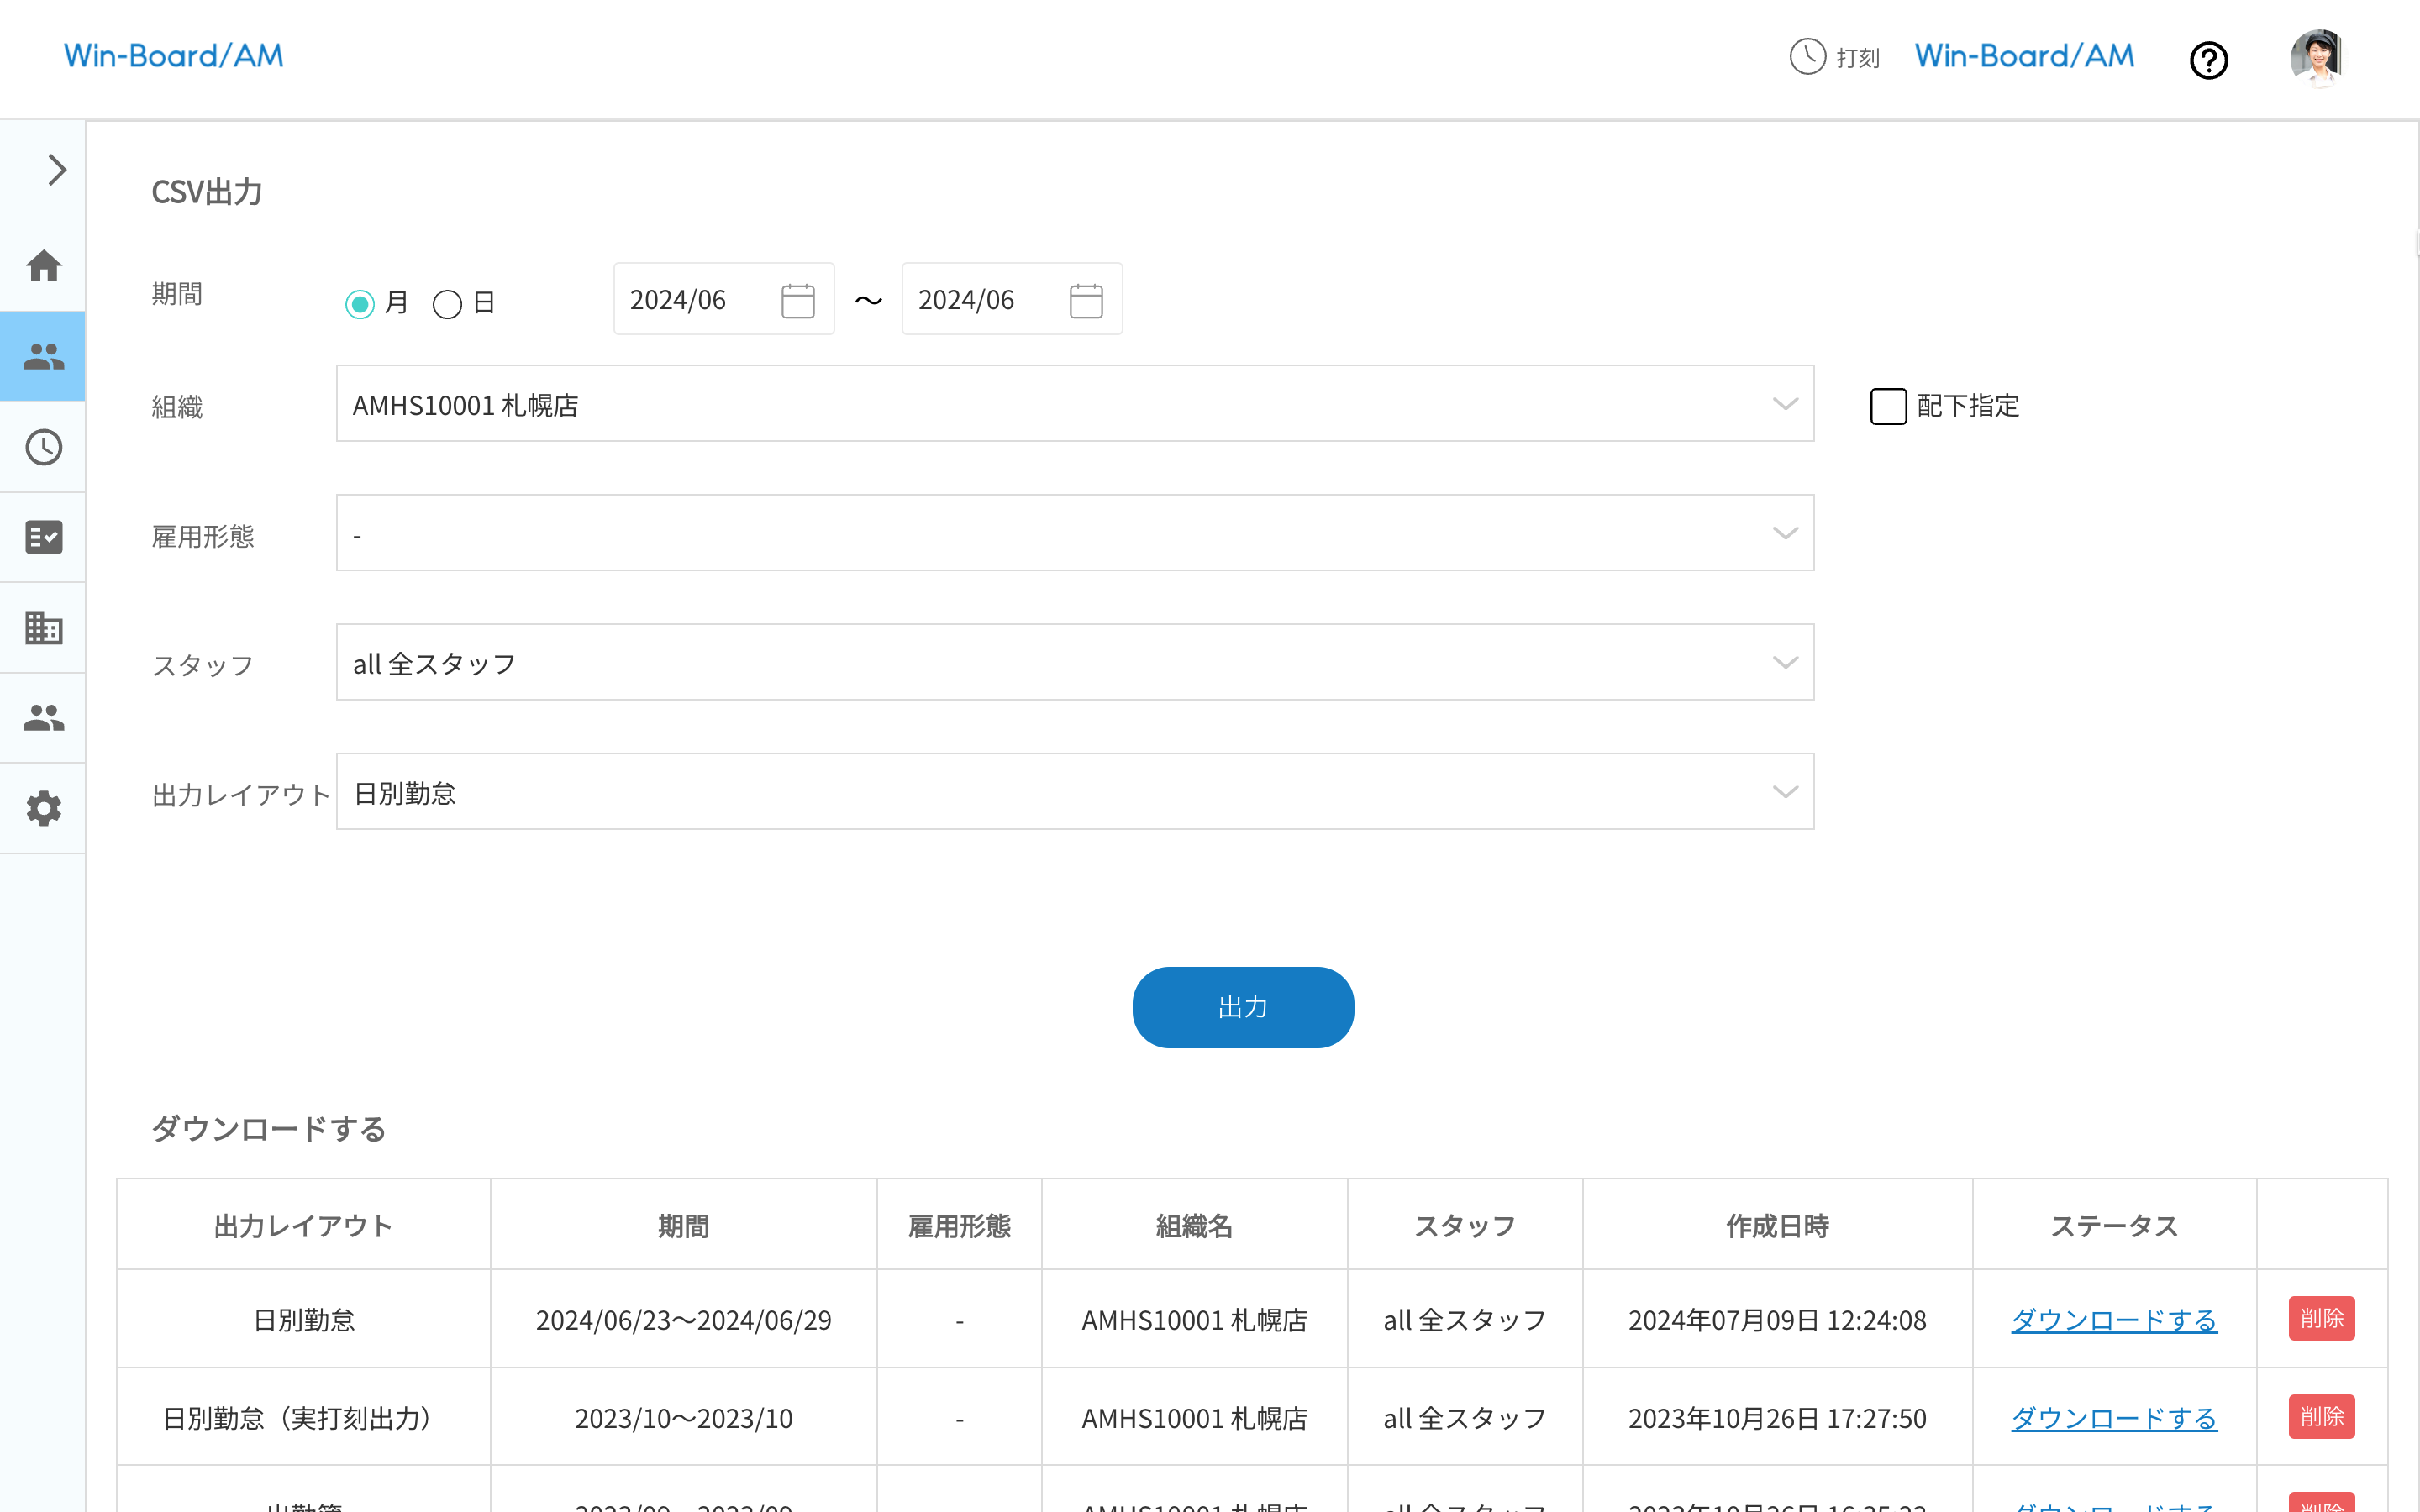This screenshot has height=1512, width=2420.
Task: Click the clock icon in sidebar
Action: click(43, 447)
